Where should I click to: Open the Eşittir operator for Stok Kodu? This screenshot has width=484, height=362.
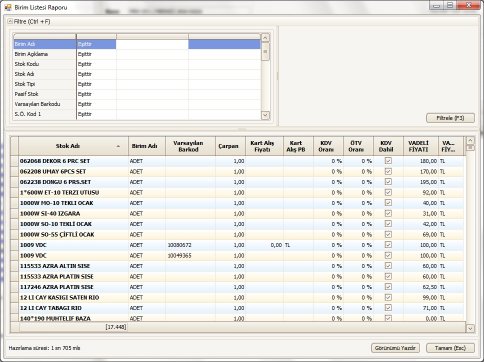point(96,64)
